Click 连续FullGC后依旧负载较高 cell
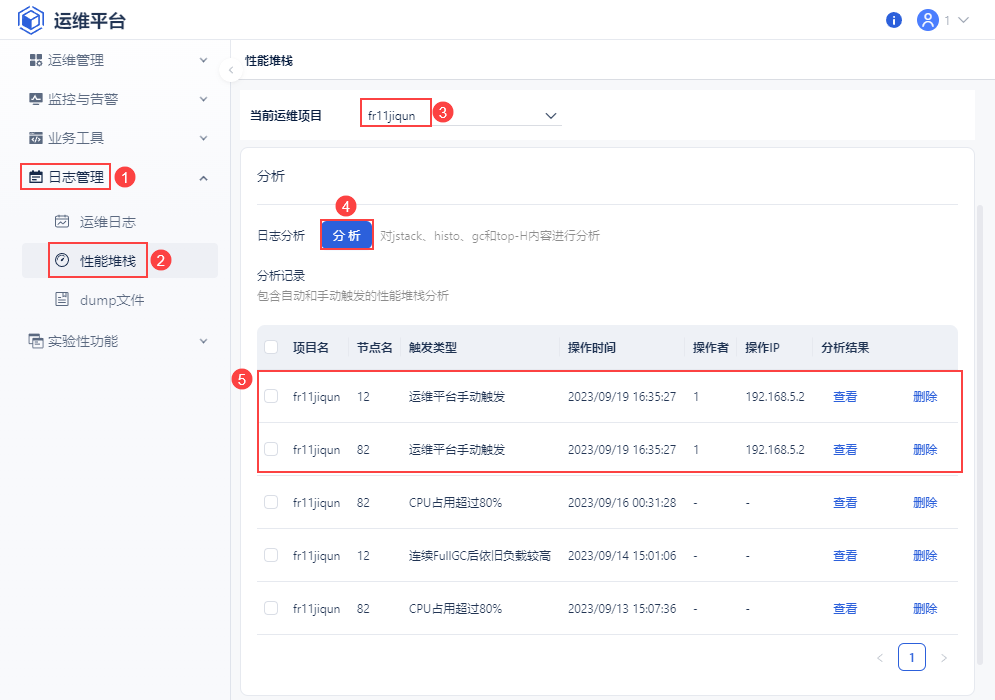The height and width of the screenshot is (700, 995). (480, 556)
